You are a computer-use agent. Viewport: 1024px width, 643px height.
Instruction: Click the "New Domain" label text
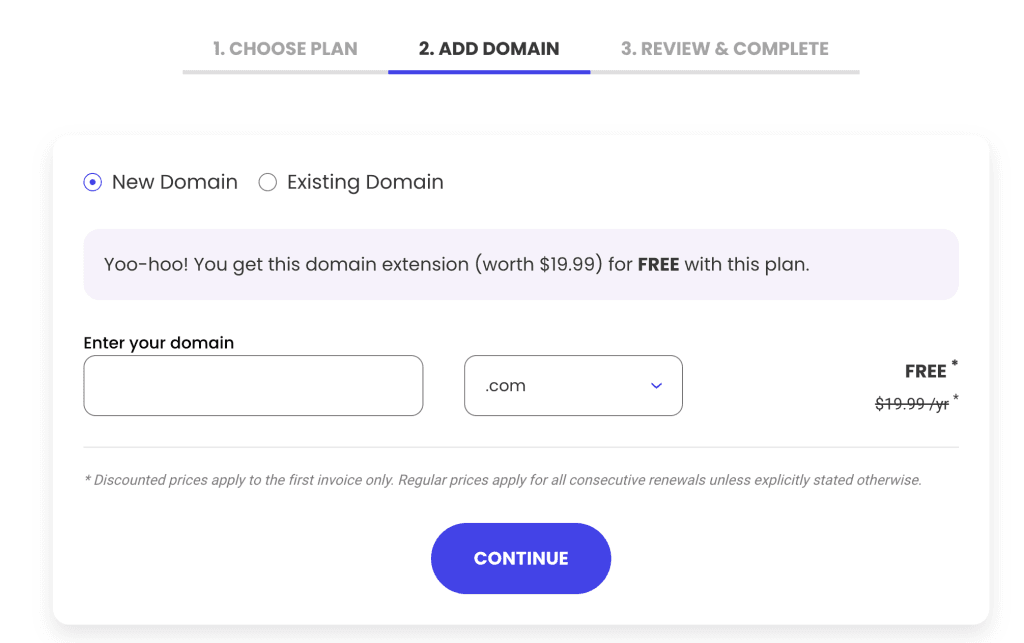(175, 182)
